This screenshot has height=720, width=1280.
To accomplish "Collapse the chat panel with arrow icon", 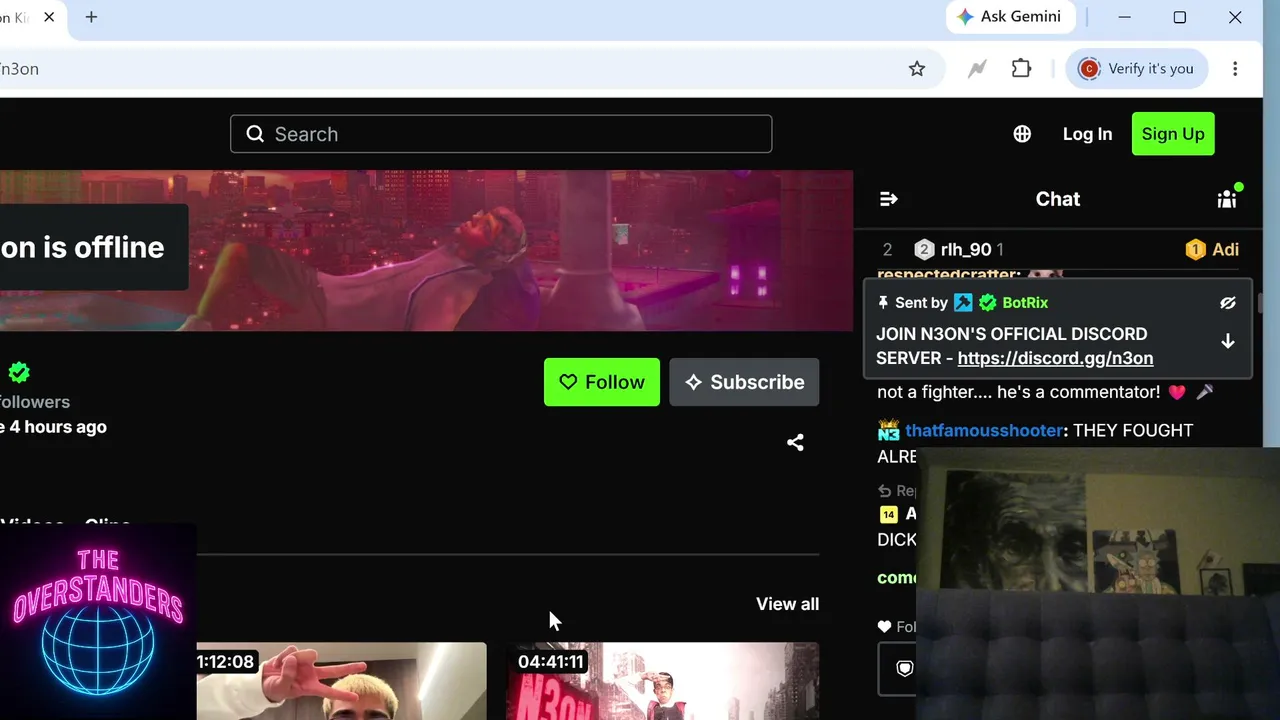I will pos(888,199).
